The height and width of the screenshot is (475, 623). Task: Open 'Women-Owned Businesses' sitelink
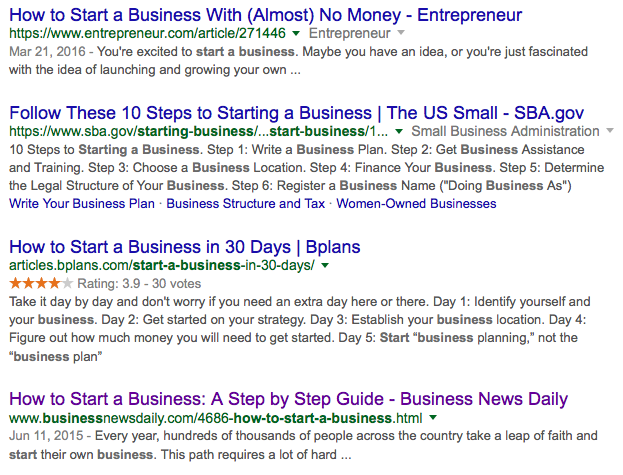click(416, 204)
